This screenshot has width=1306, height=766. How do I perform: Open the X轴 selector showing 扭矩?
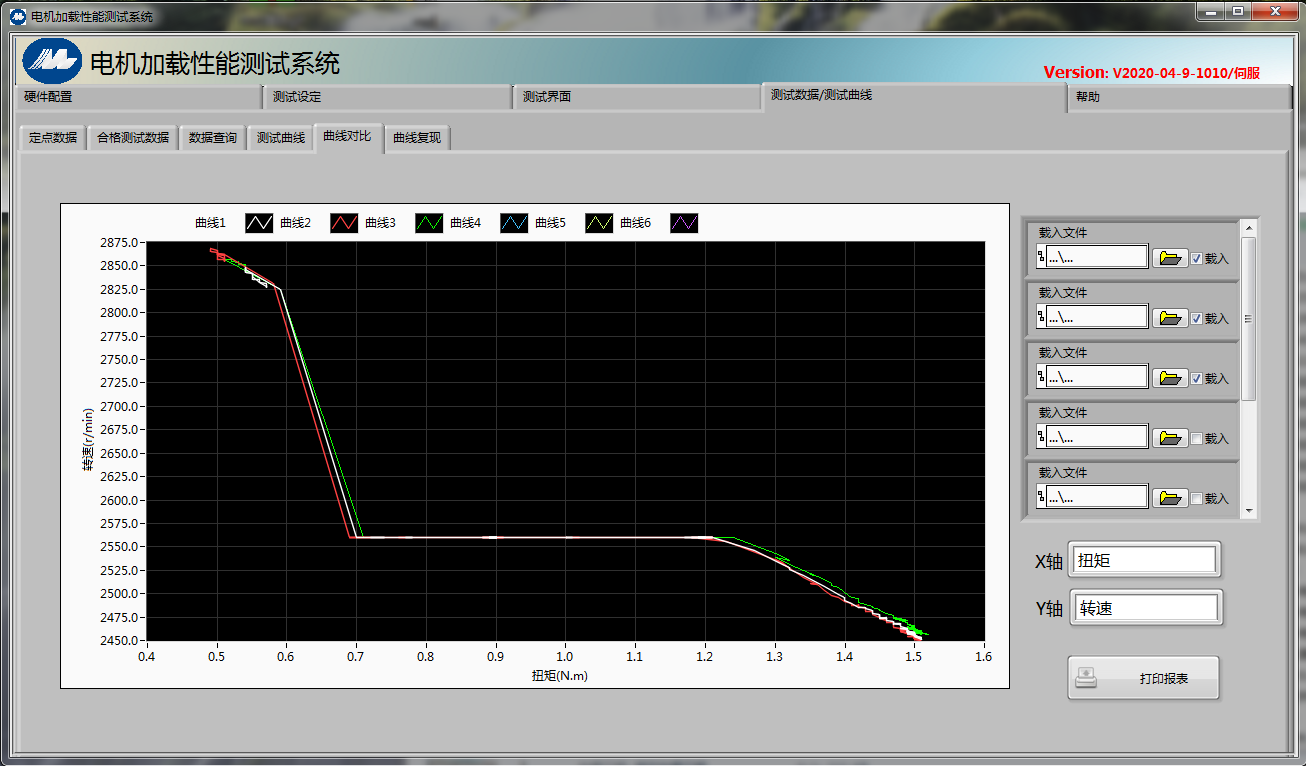1144,561
